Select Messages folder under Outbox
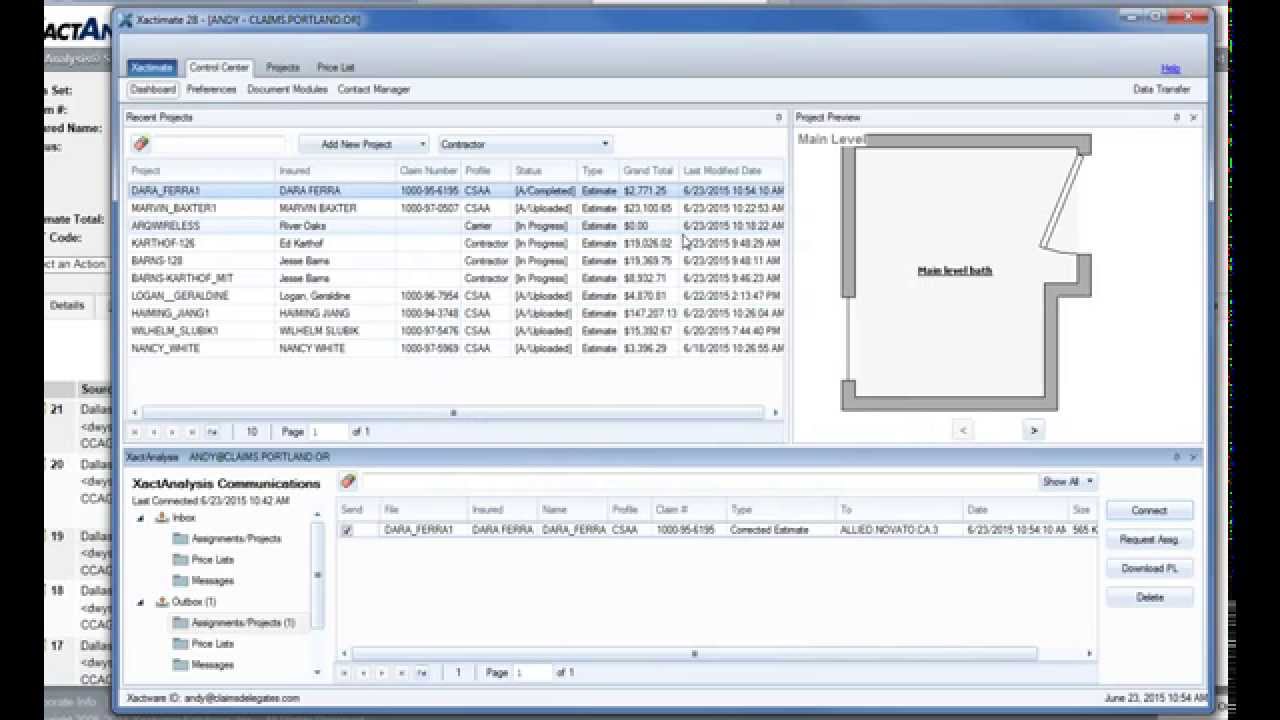This screenshot has width=1280, height=720. click(x=203, y=665)
